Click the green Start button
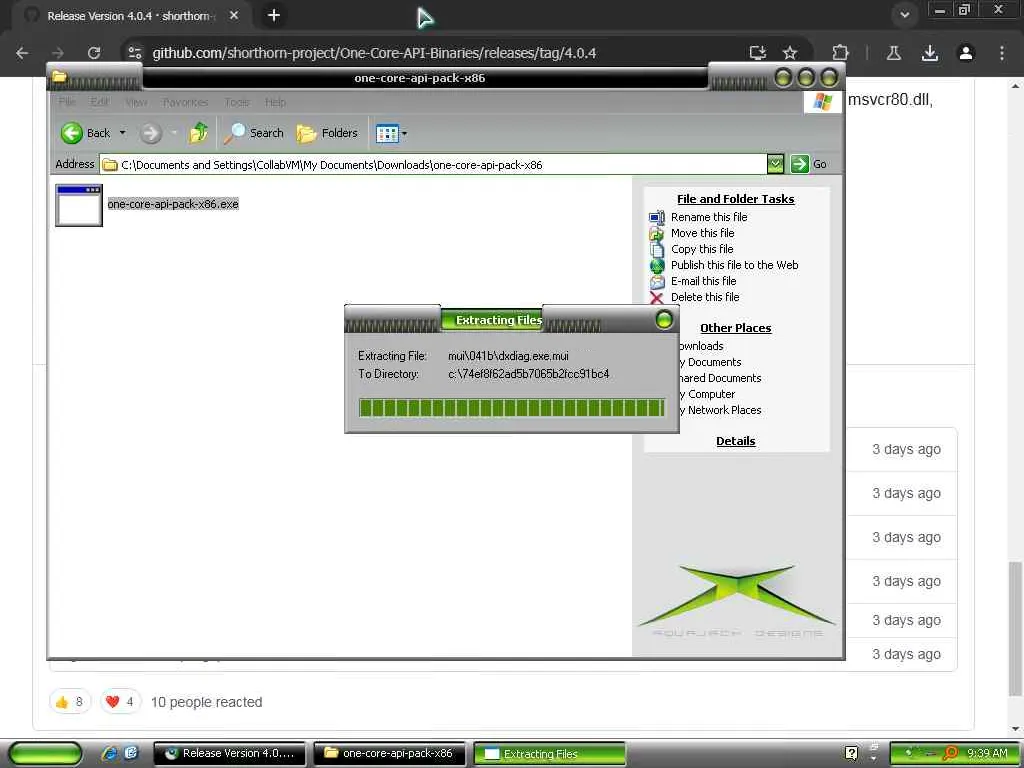 click(46, 754)
